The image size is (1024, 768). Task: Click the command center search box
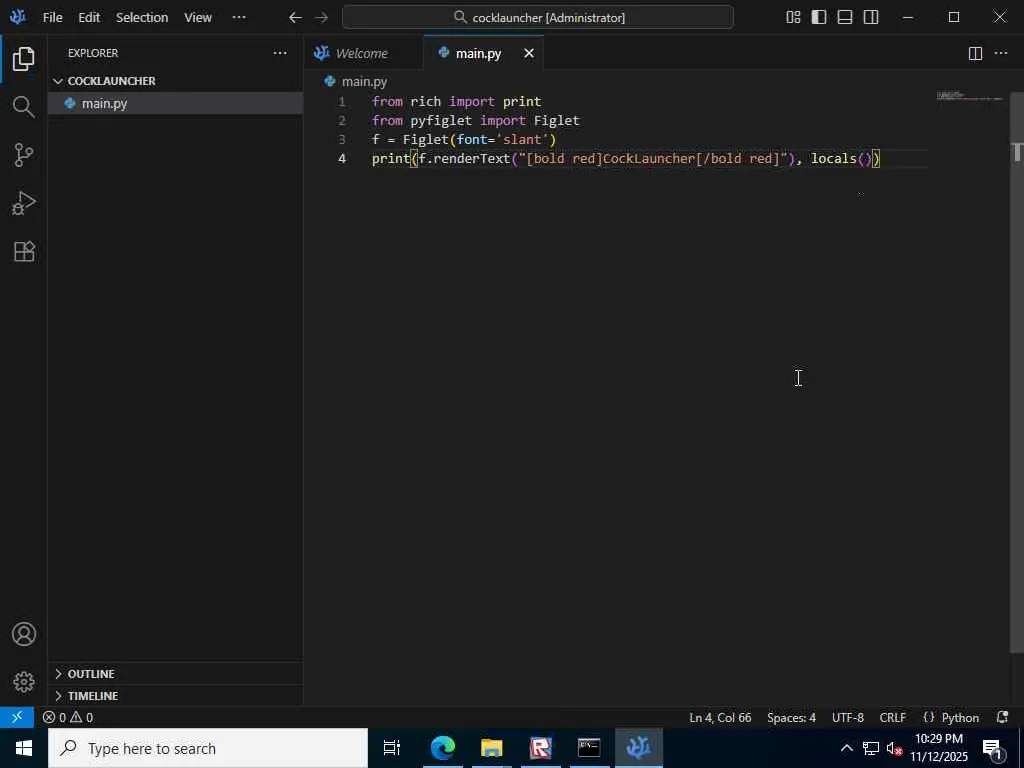537,18
